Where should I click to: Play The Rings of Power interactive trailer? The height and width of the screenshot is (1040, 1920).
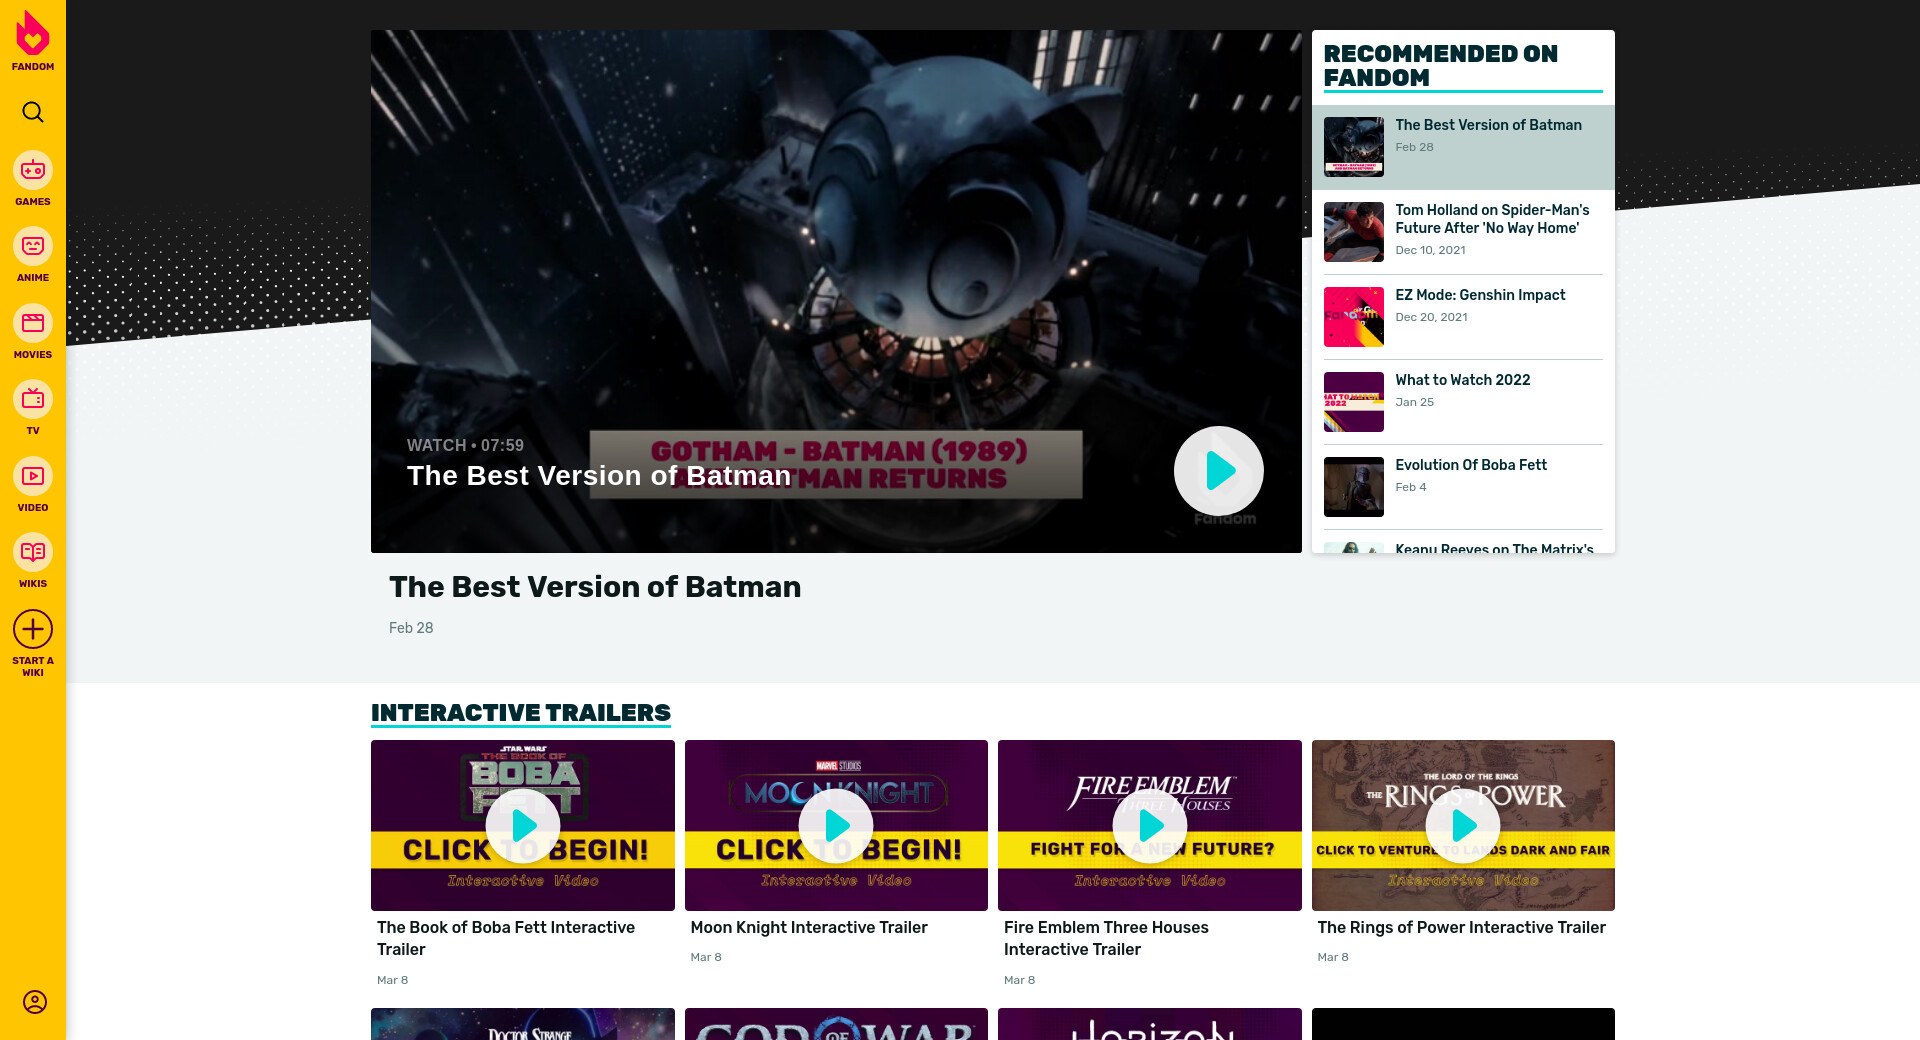coord(1463,826)
